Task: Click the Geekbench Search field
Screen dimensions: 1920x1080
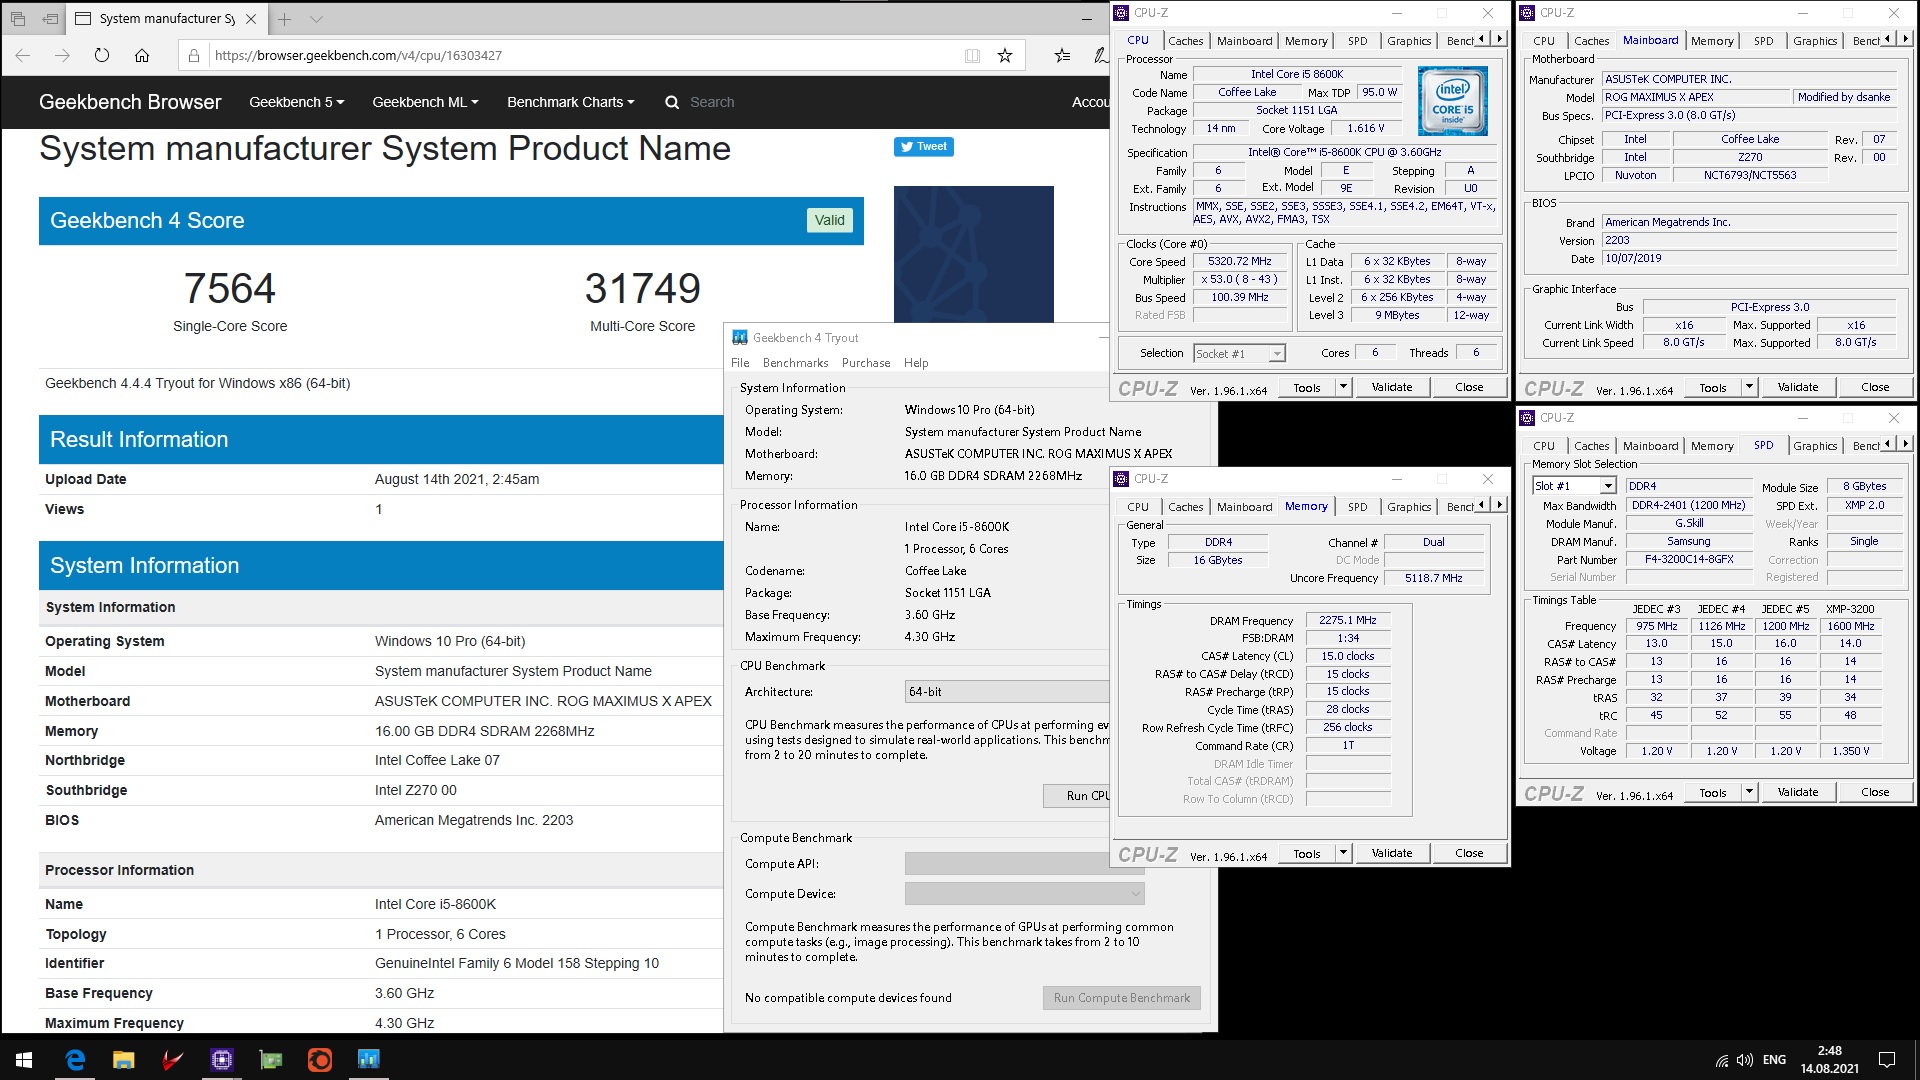Action: click(712, 102)
